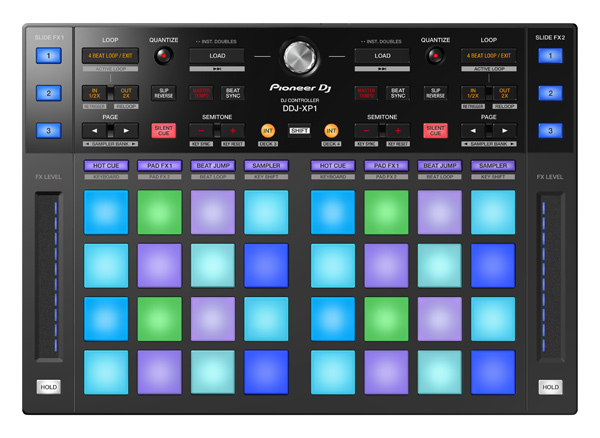Switch left deck pads to BEAT JUMP mode
The width and height of the screenshot is (600, 438).
(x=213, y=166)
